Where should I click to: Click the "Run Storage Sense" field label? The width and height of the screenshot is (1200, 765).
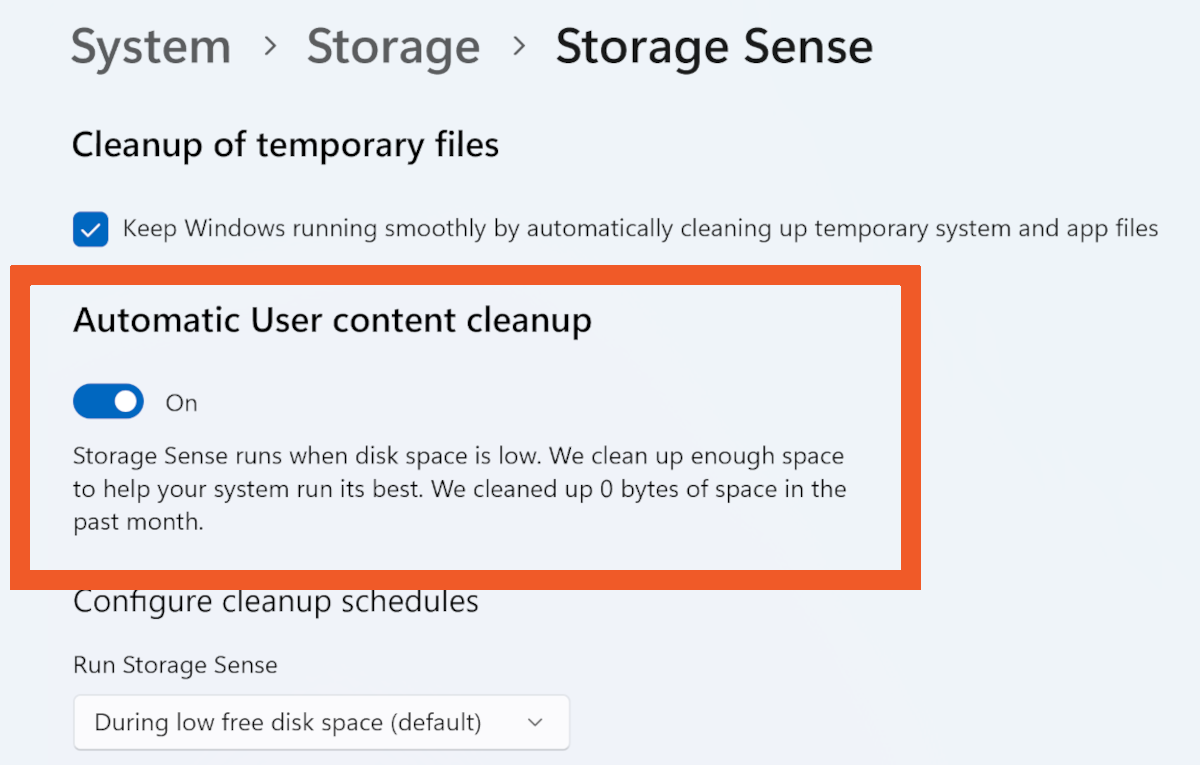point(175,665)
